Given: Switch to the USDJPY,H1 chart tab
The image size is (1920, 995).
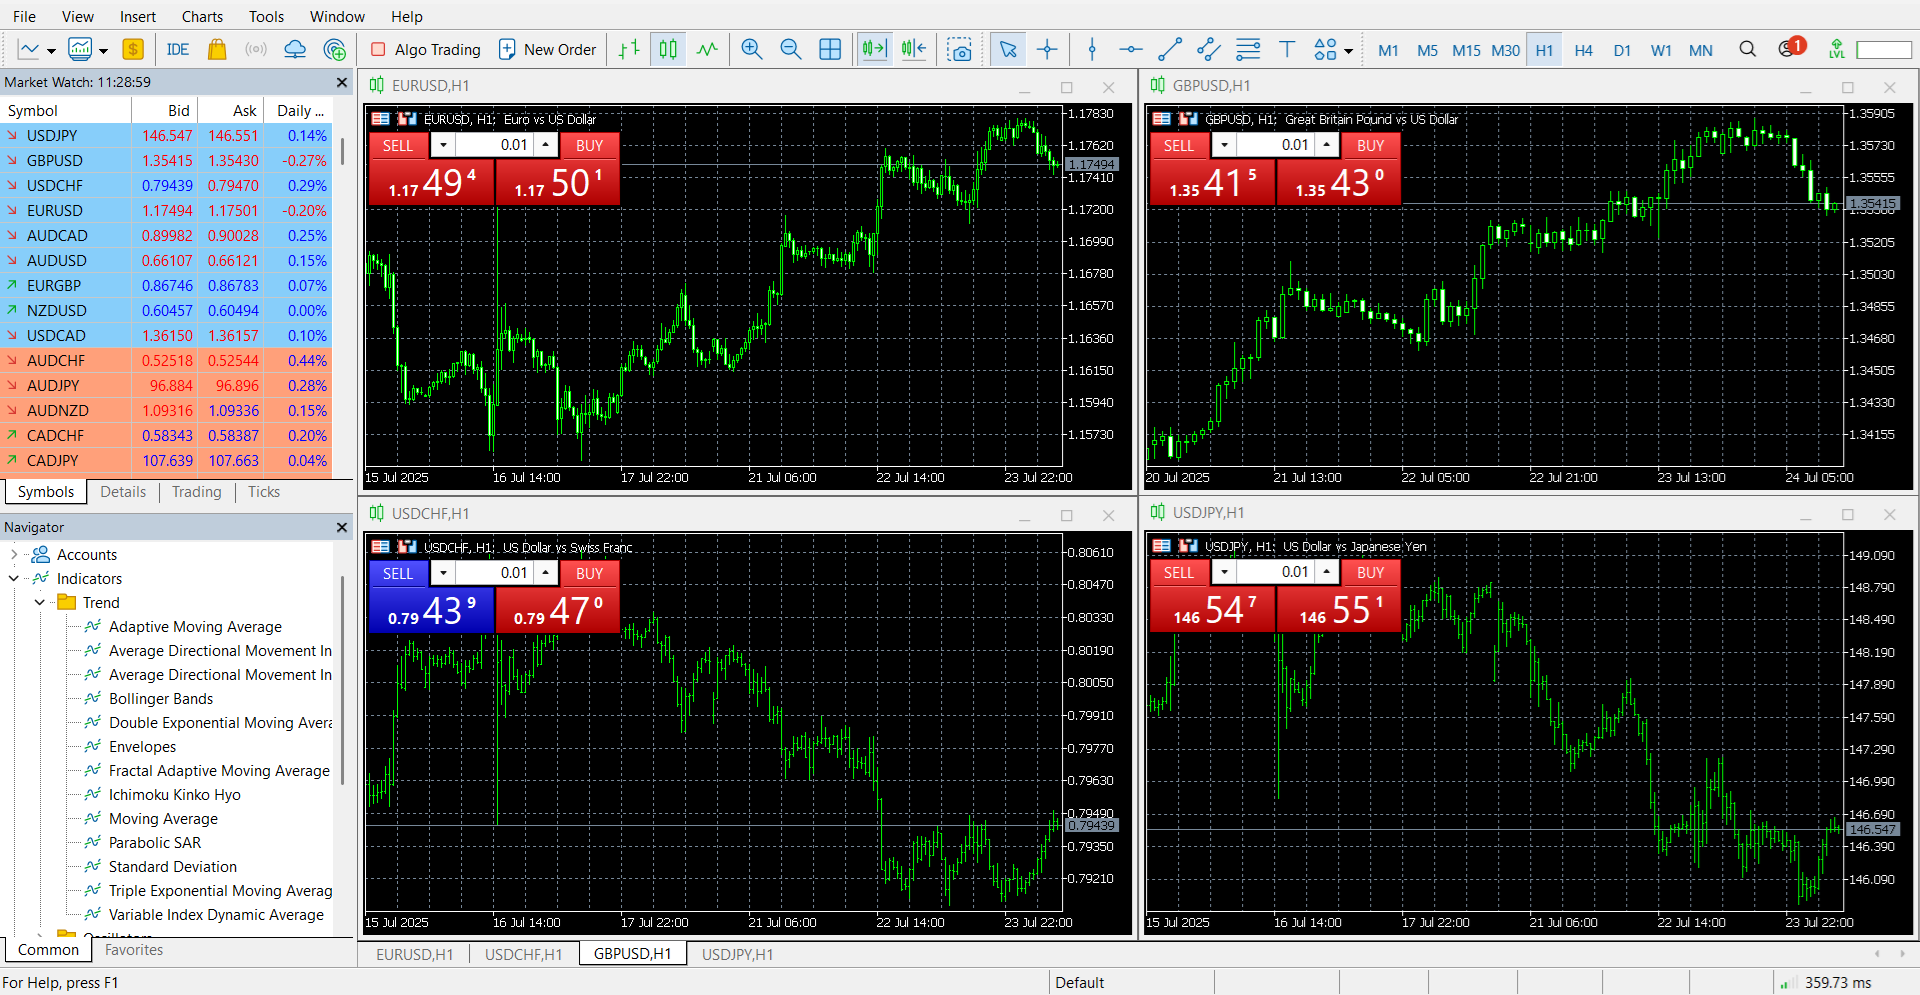Looking at the screenshot, I should point(737,954).
